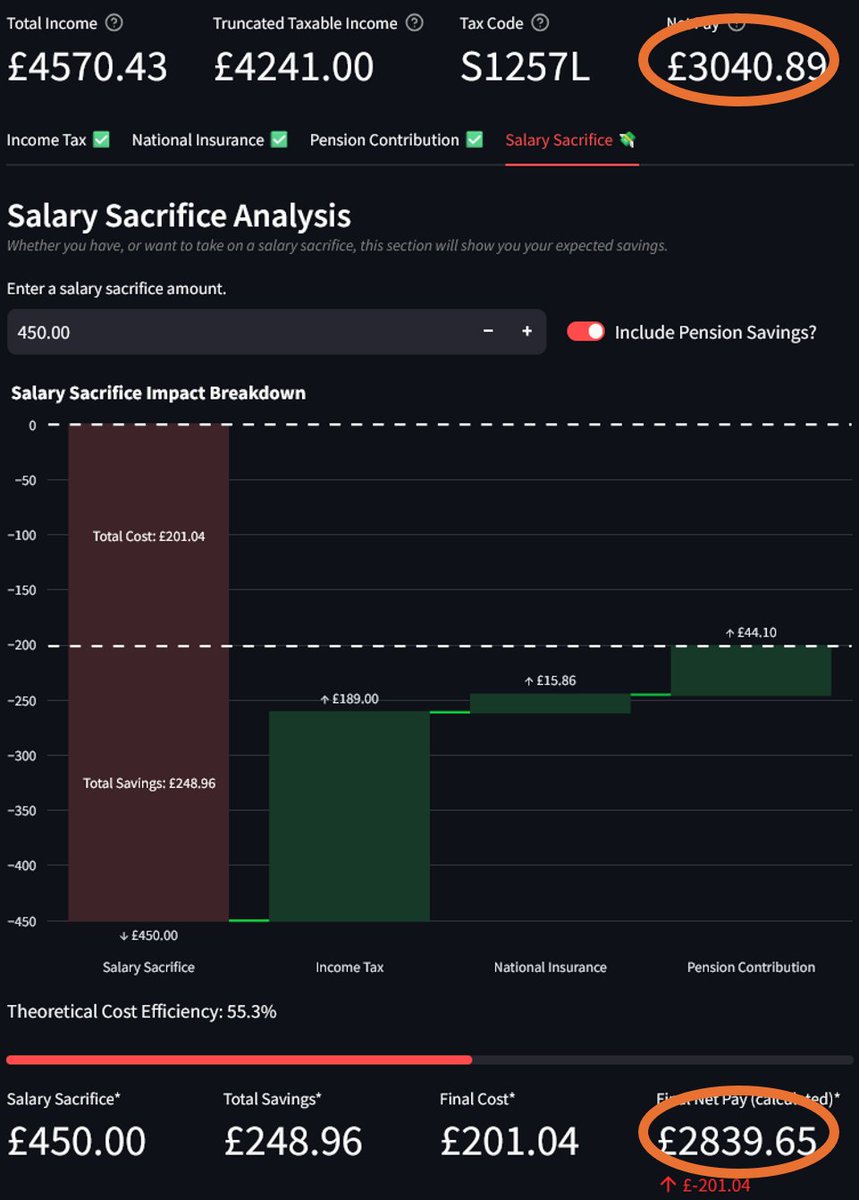Viewport: 859px width, 1200px height.
Task: Click the National Insurance bar in the chart
Action: coord(550,703)
